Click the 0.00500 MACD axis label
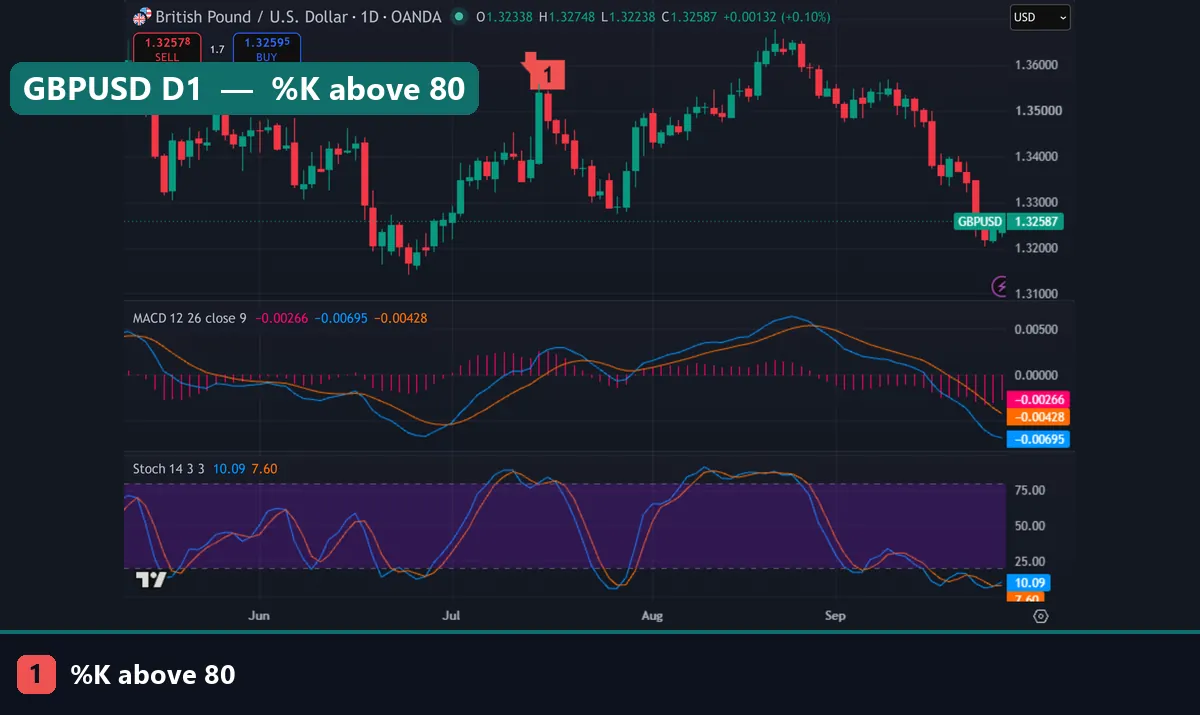This screenshot has width=1200, height=715. click(x=1035, y=330)
